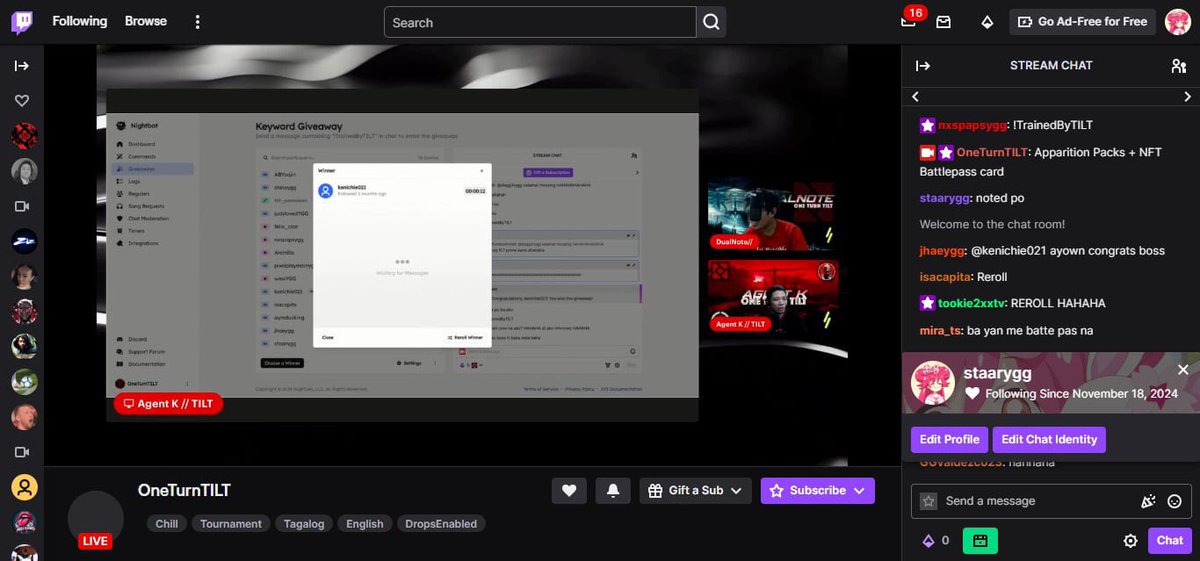The width and height of the screenshot is (1200, 561).
Task: Open the blue Z-logo channel in sidebar
Action: tap(24, 241)
